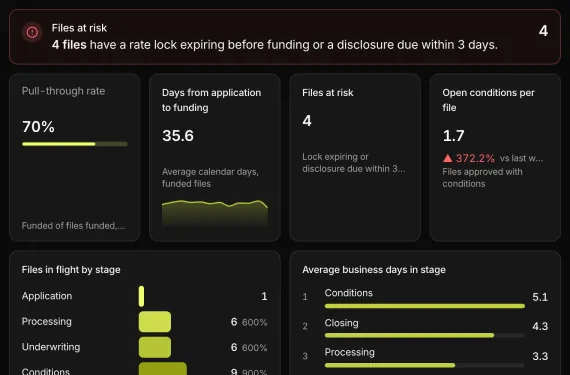
Task: Select Conditions in Average business days list
Action: tap(349, 293)
